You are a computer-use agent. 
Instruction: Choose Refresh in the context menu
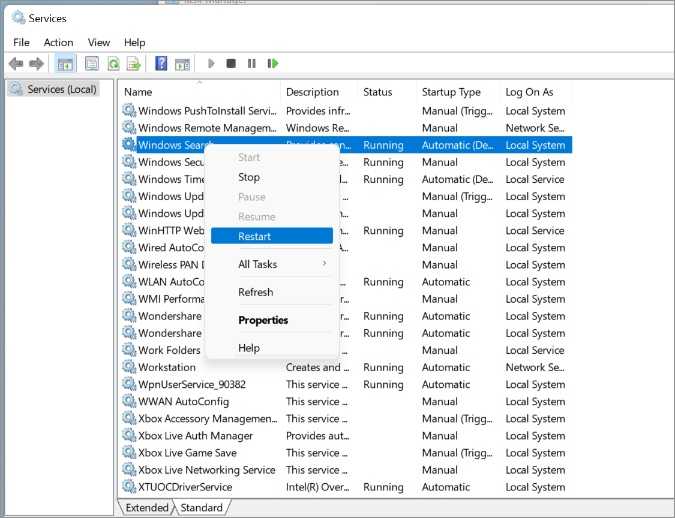tap(272, 292)
